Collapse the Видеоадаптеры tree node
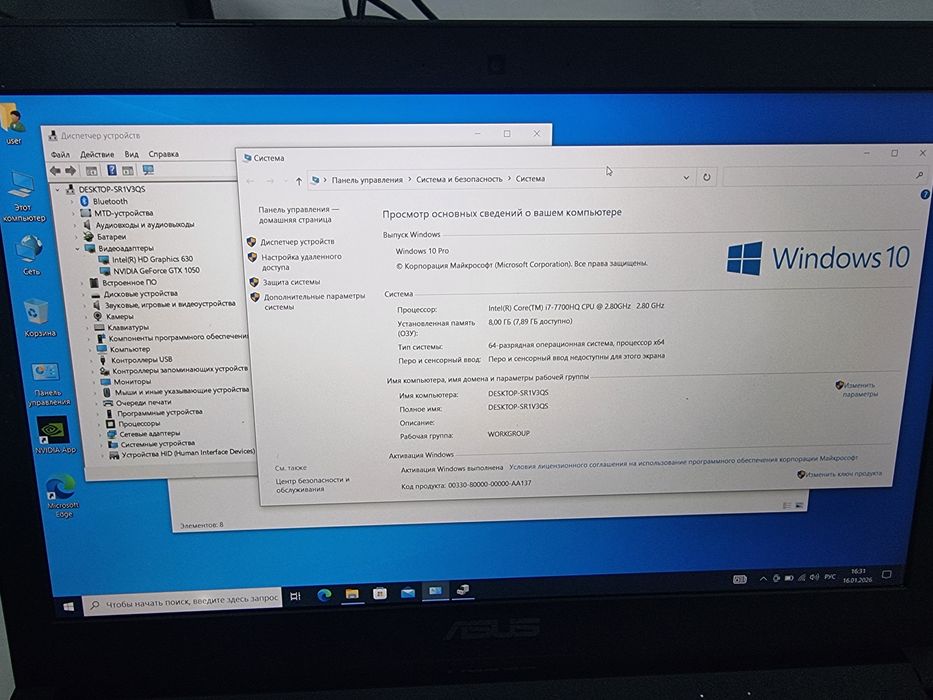 pos(78,249)
